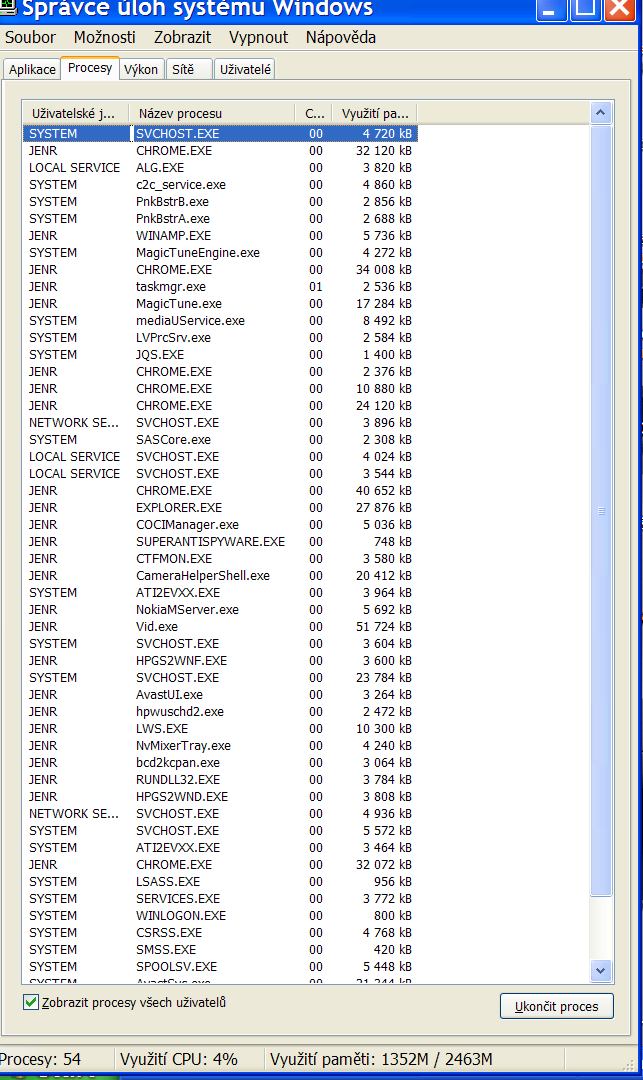Select the JQS.EXE process row
Viewport: 643px width, 1080px height.
220,355
